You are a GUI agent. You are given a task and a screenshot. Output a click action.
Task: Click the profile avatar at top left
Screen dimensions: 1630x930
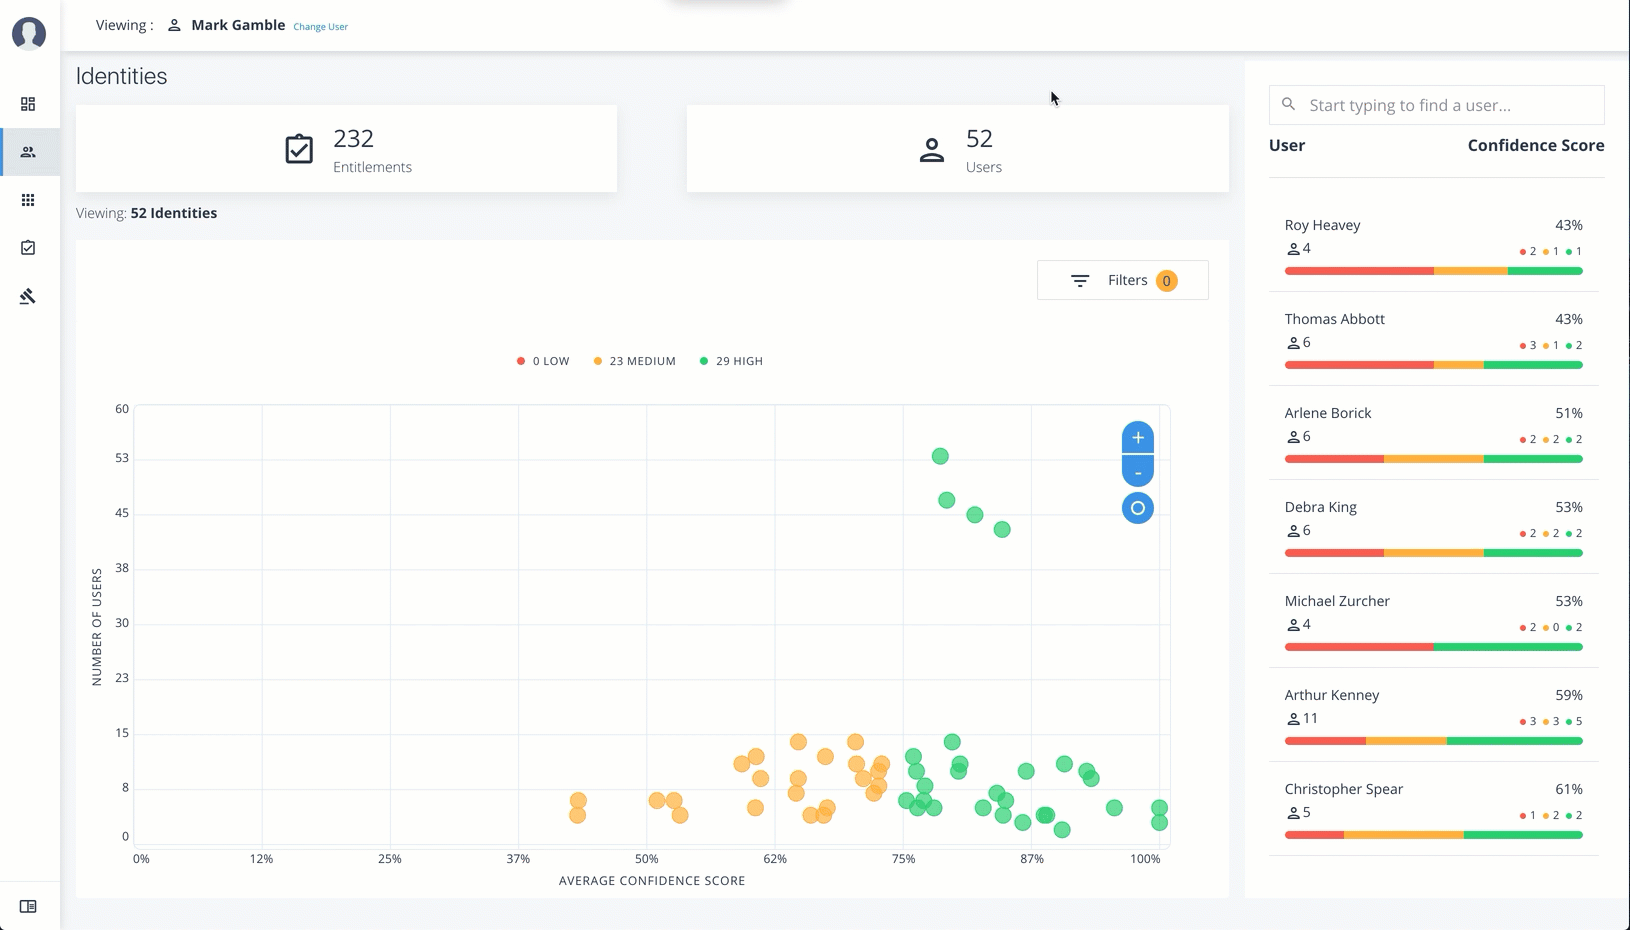[29, 33]
